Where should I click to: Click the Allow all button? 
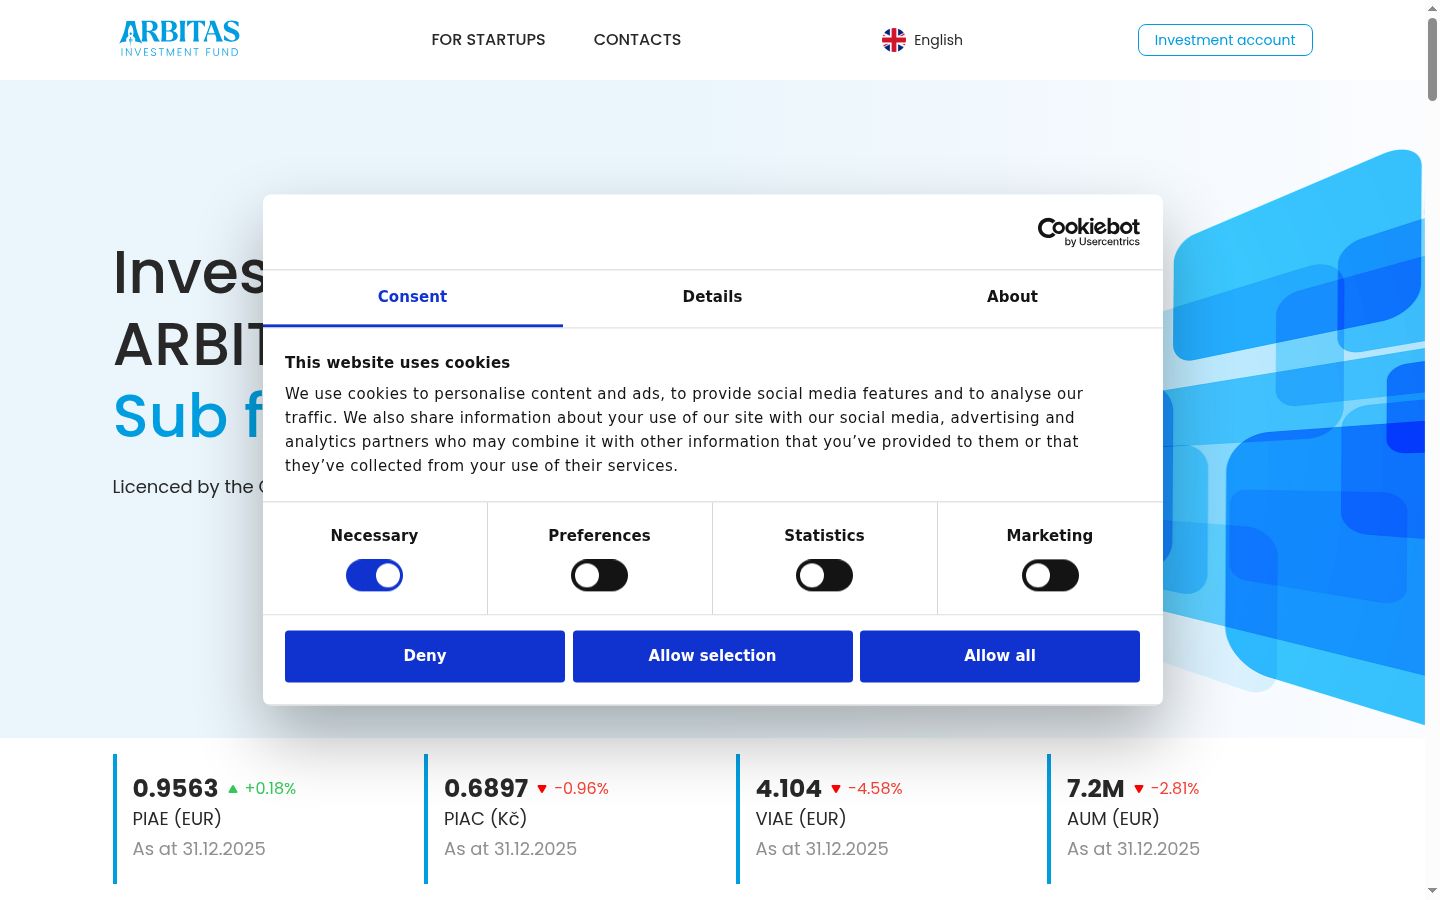click(1000, 656)
